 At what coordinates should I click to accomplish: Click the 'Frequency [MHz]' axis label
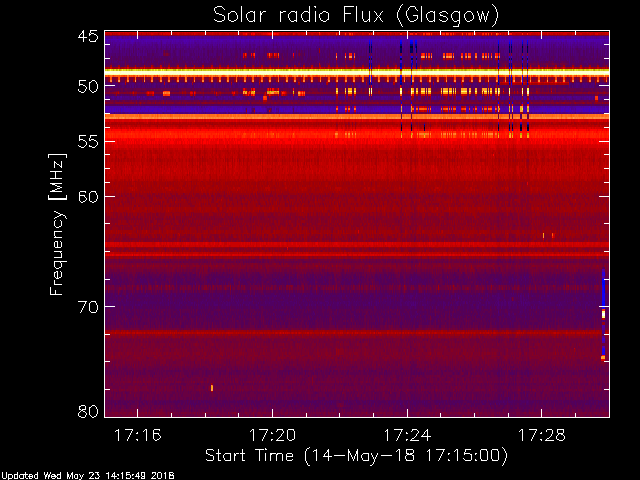[x=57, y=224]
